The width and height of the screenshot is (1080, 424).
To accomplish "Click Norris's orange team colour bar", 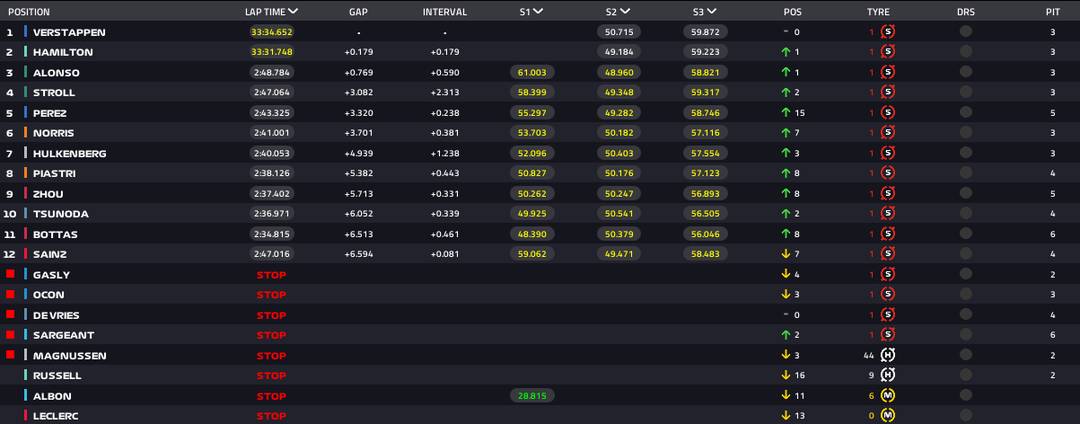I will 25,133.
